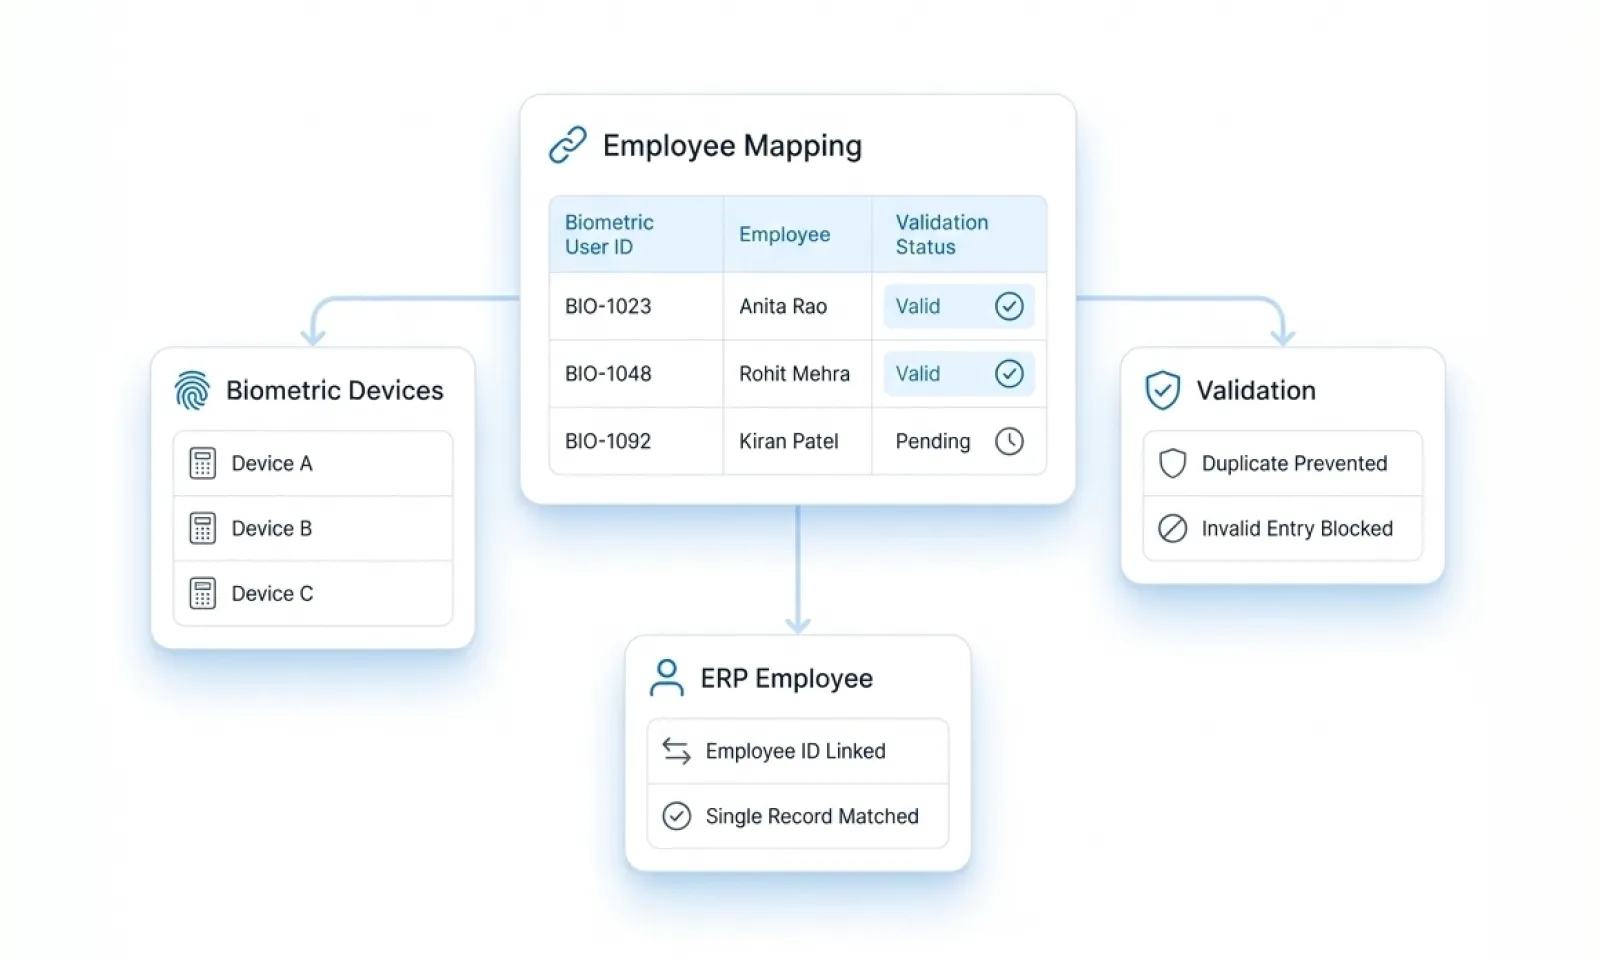Image resolution: width=1600 pixels, height=960 pixels.
Task: Click the blocked circle icon for Invalid Entry
Action: (1172, 528)
